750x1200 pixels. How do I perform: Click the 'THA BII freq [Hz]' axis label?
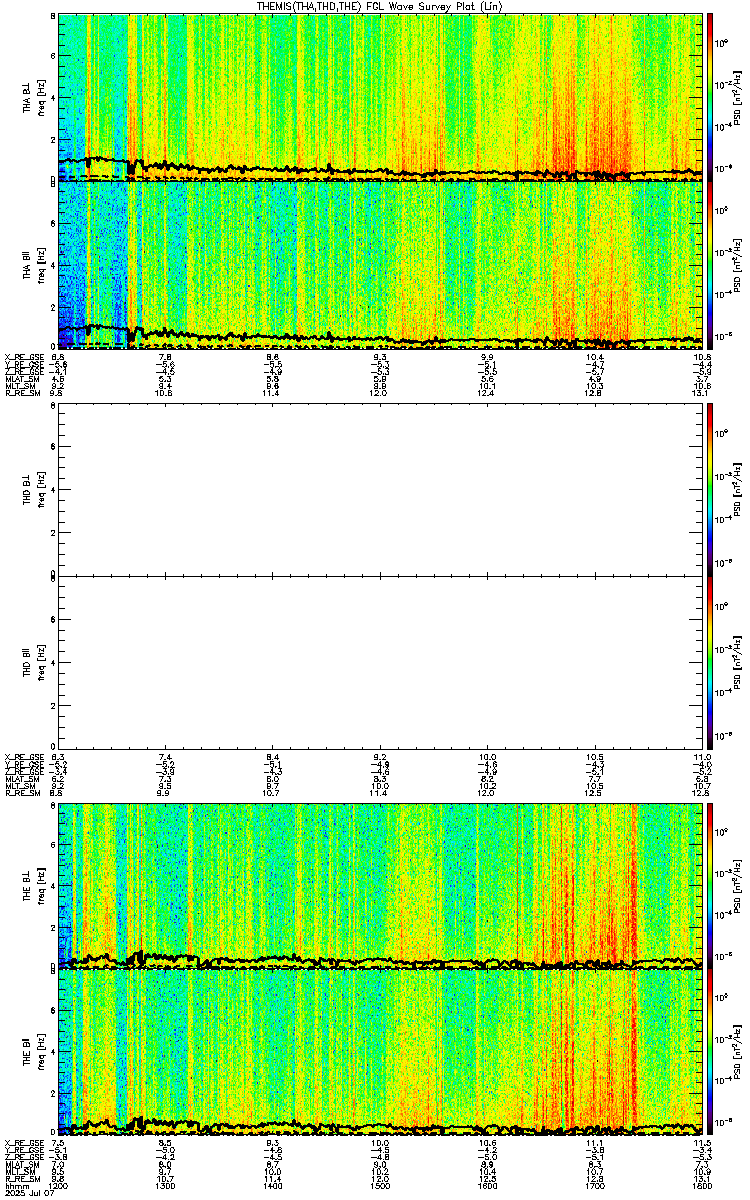[34, 265]
